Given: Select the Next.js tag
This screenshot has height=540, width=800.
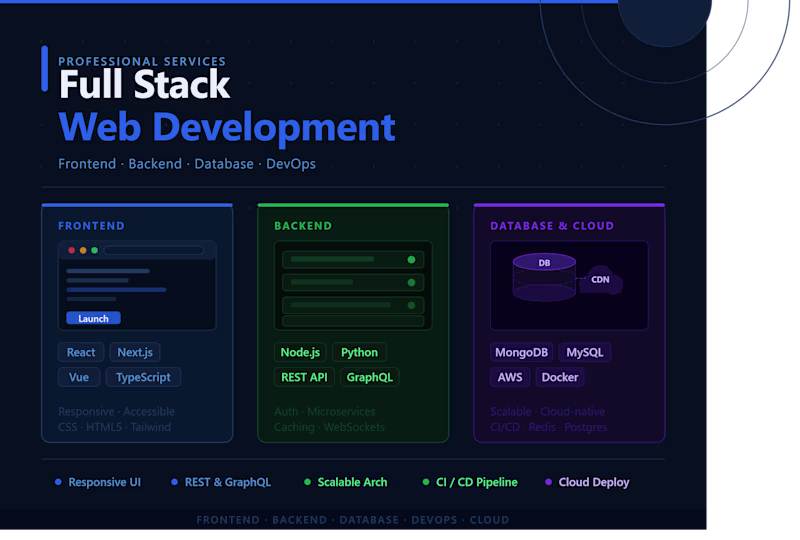Looking at the screenshot, I should tap(135, 352).
